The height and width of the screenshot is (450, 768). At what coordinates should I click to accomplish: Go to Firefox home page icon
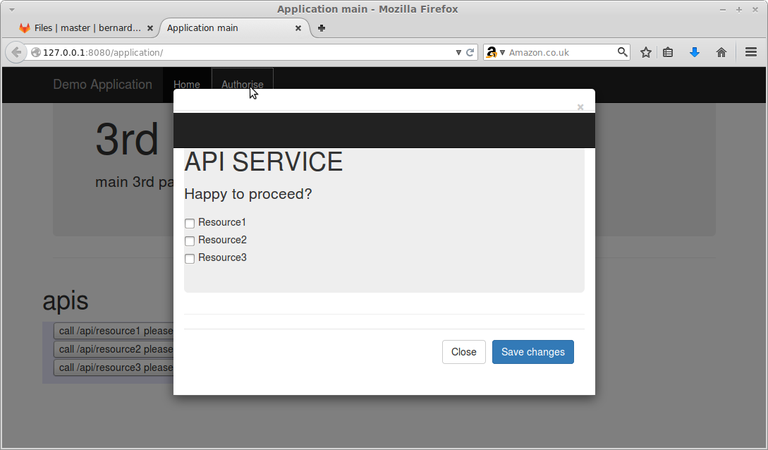tap(721, 52)
